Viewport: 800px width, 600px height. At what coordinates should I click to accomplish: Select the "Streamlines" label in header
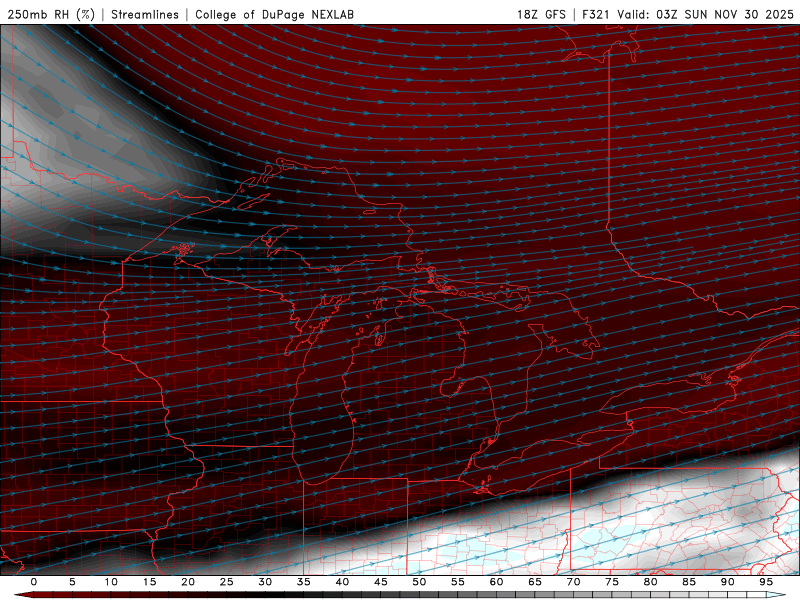[145, 14]
